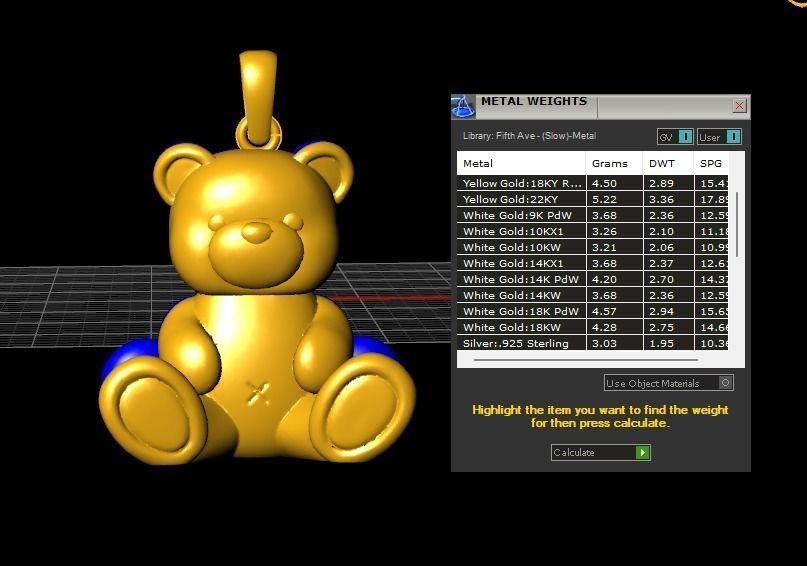Viewport: 807px width, 566px height.
Task: Click the 4.50 grams cell
Action: [615, 183]
